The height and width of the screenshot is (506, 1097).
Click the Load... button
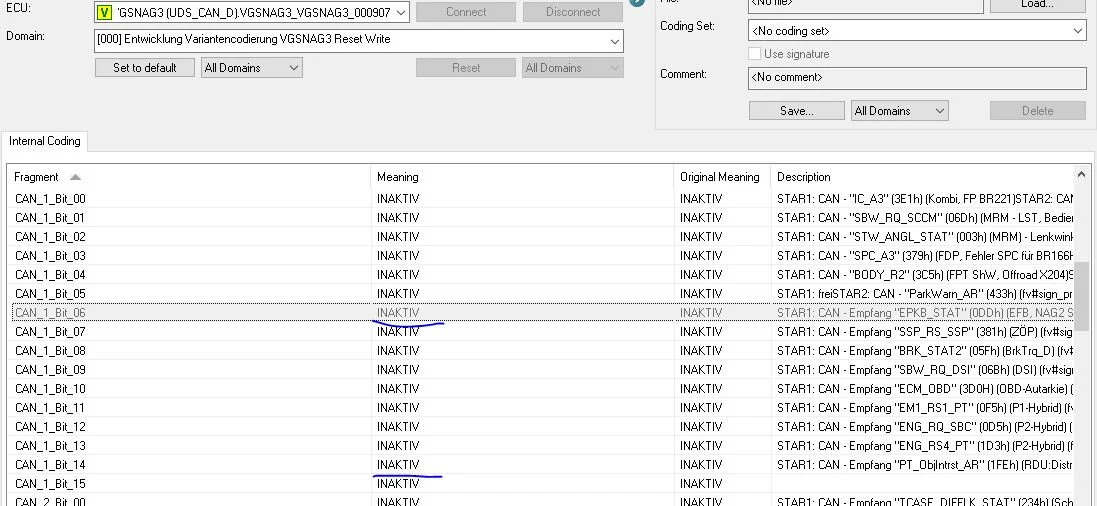[x=1037, y=4]
